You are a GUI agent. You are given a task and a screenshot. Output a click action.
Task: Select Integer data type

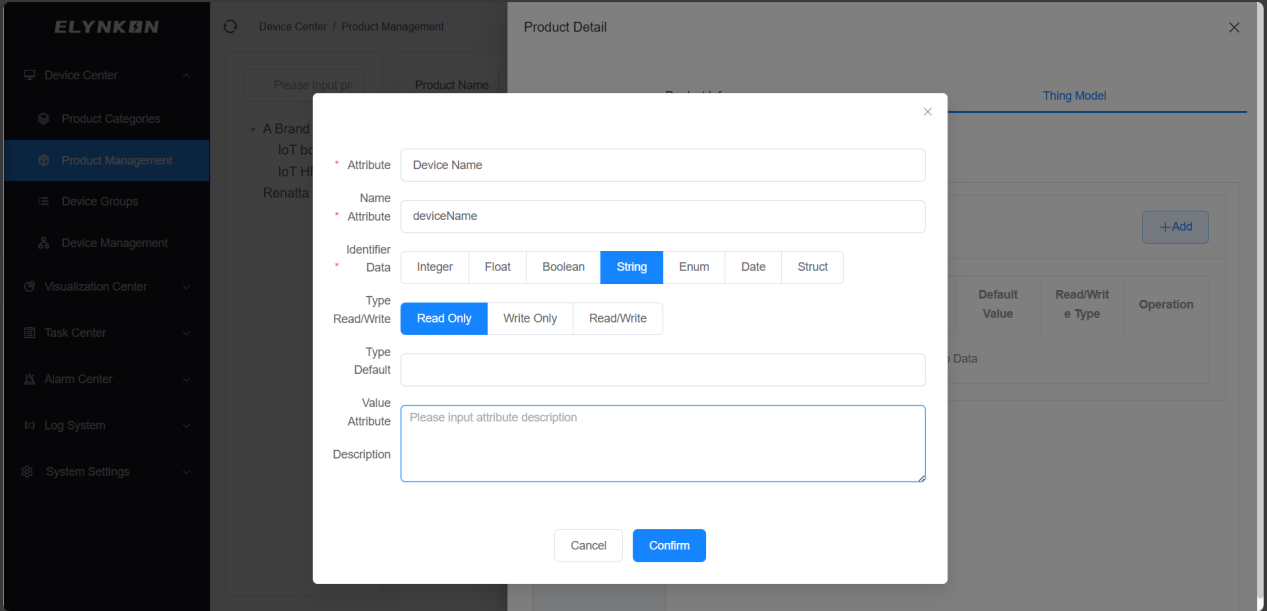pos(435,267)
